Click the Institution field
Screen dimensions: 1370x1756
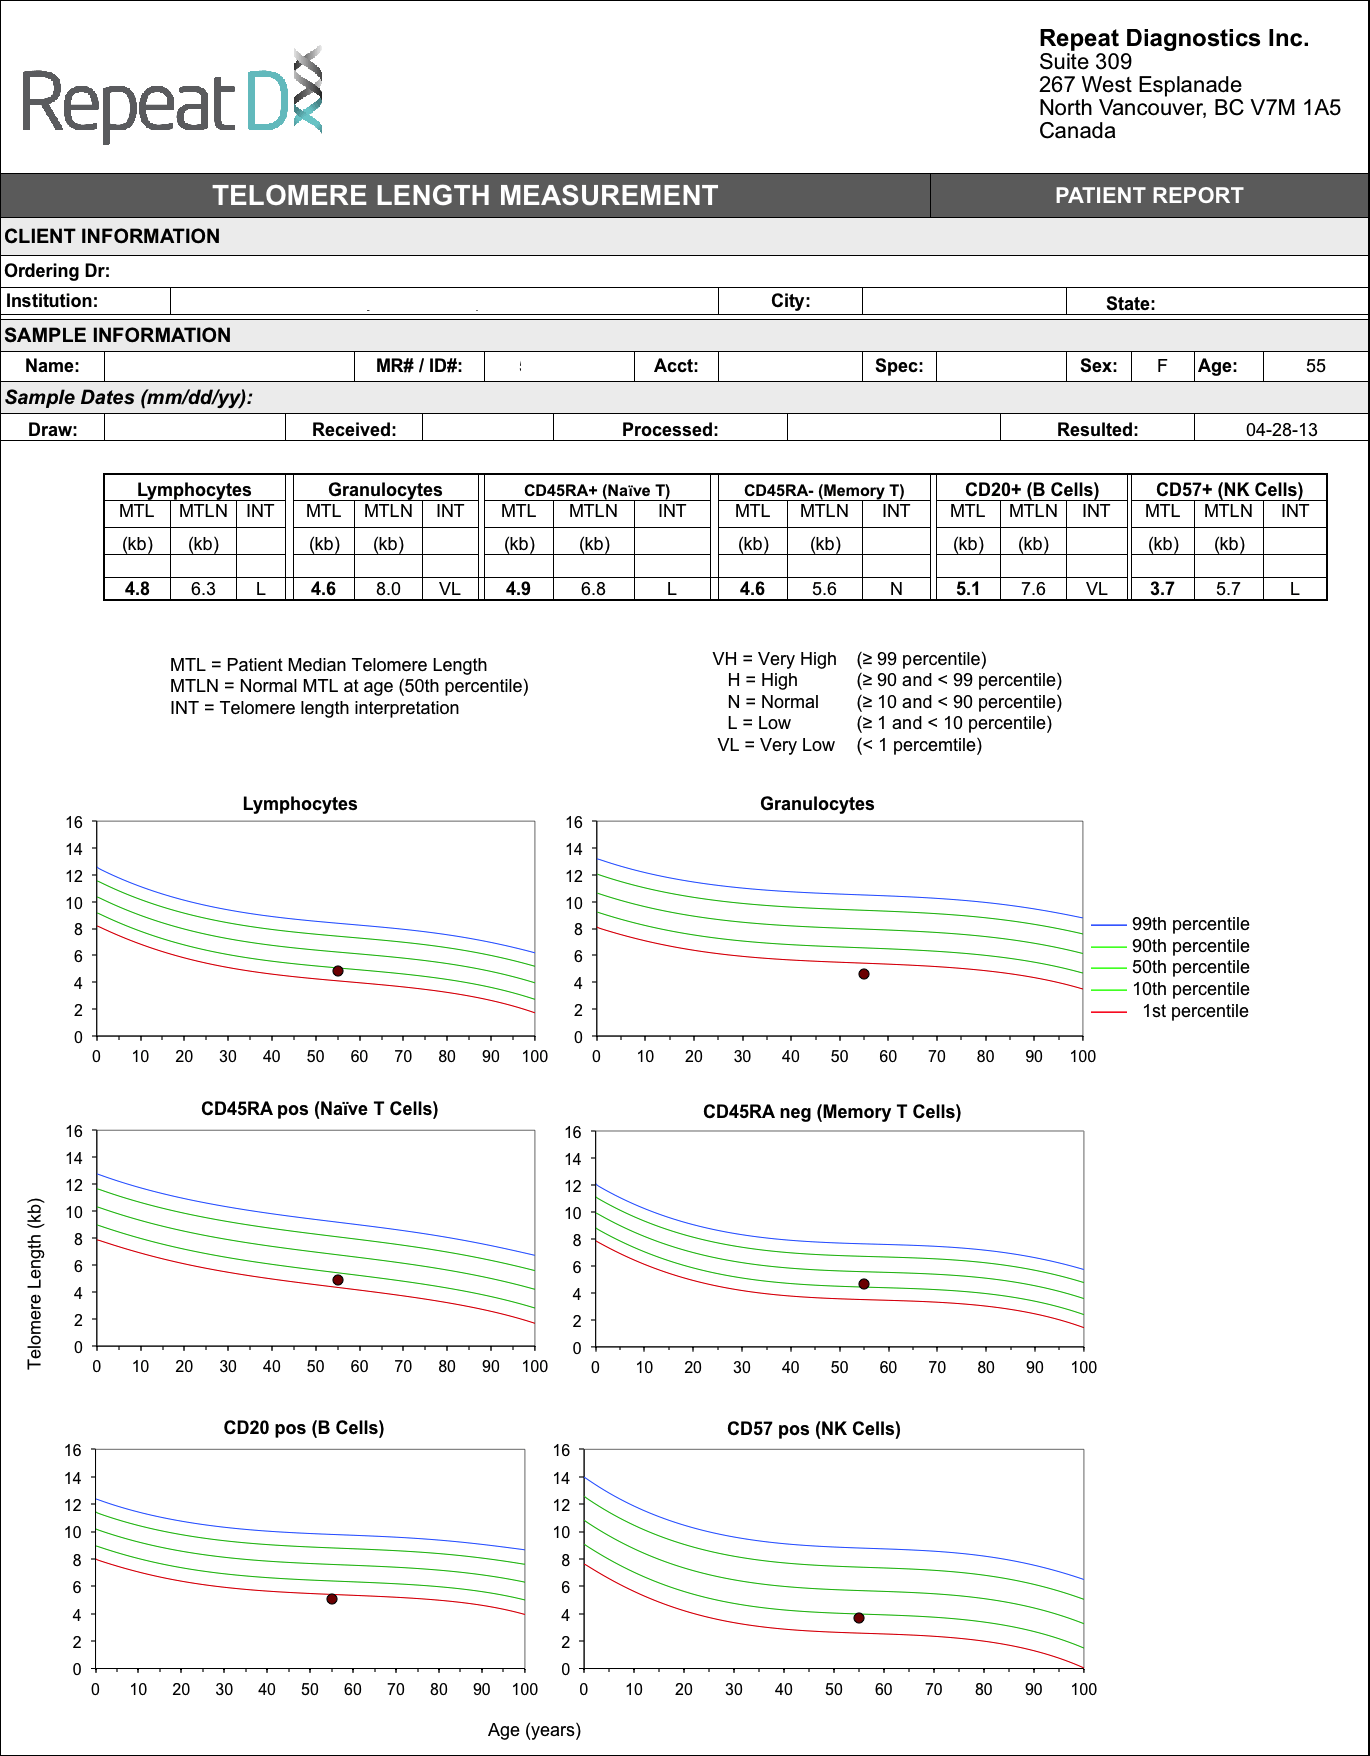pos(444,301)
